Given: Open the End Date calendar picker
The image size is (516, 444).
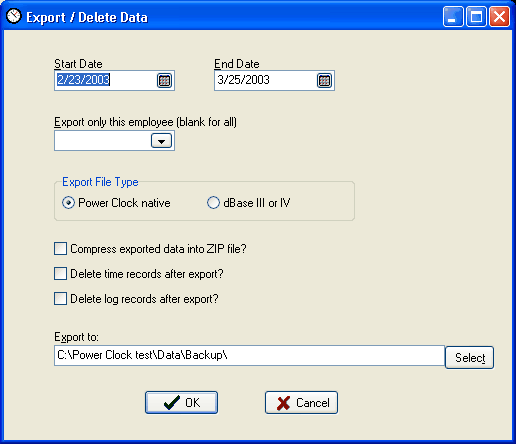Looking at the screenshot, I should pyautogui.click(x=324, y=80).
